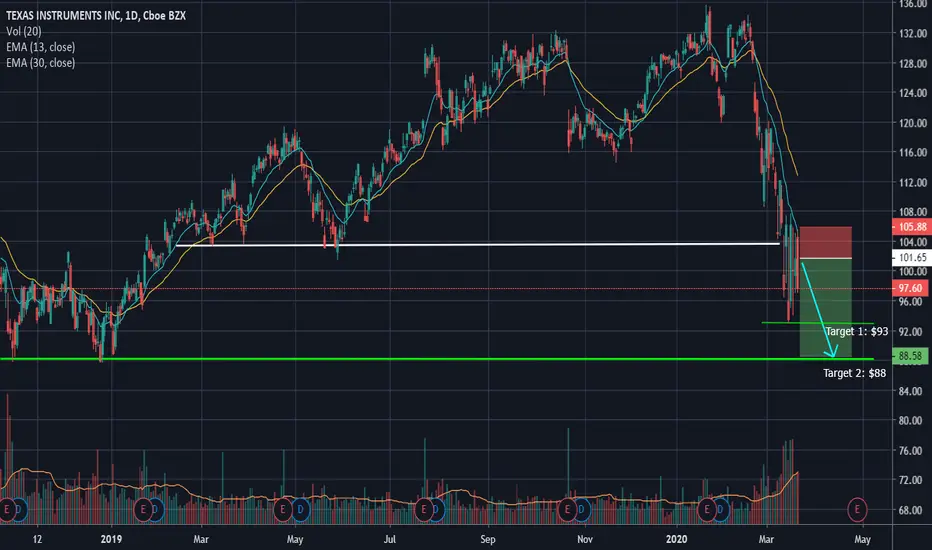Click the 2019 label on the time axis
The width and height of the screenshot is (932, 550).
click(111, 539)
